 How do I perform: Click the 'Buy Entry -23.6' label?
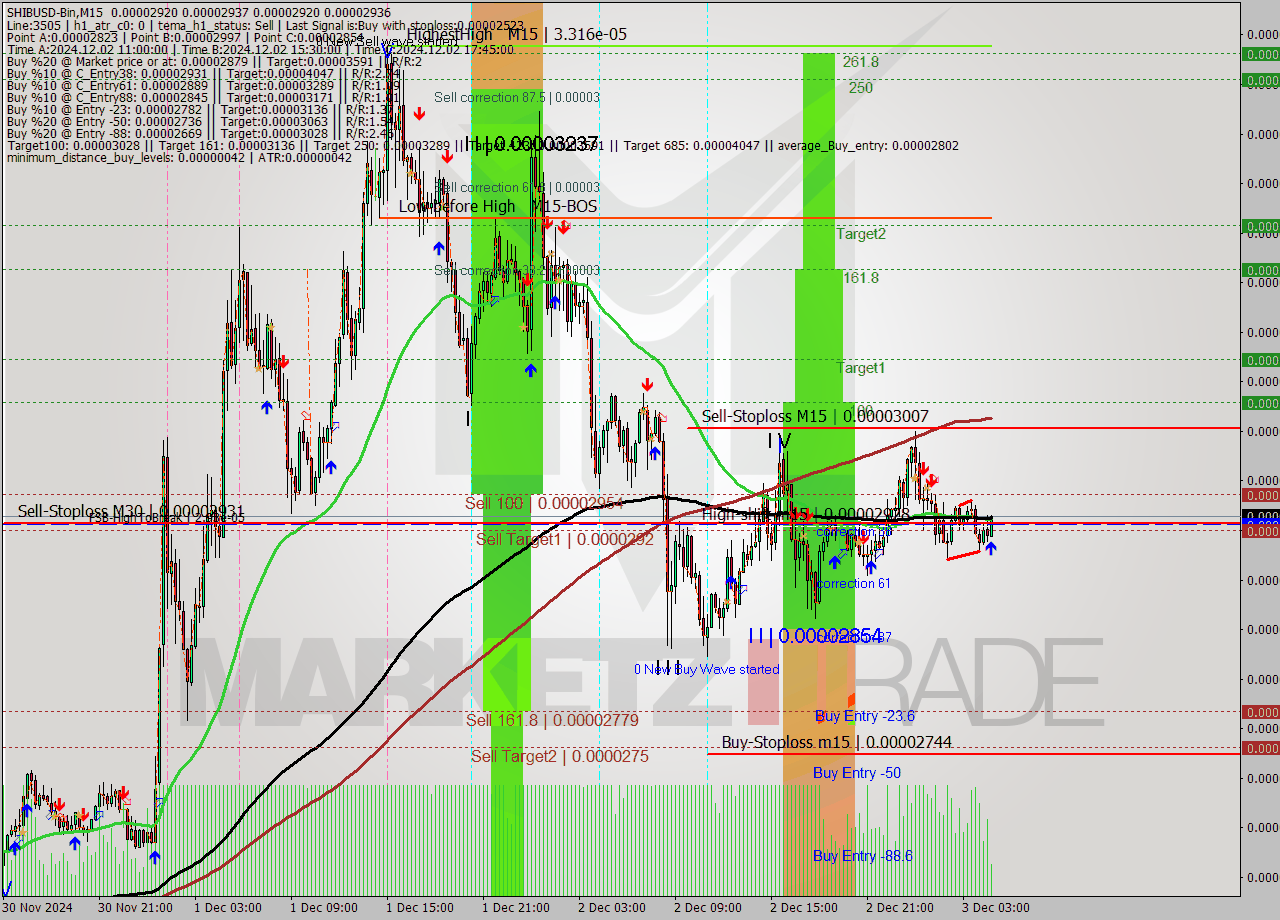pos(864,716)
